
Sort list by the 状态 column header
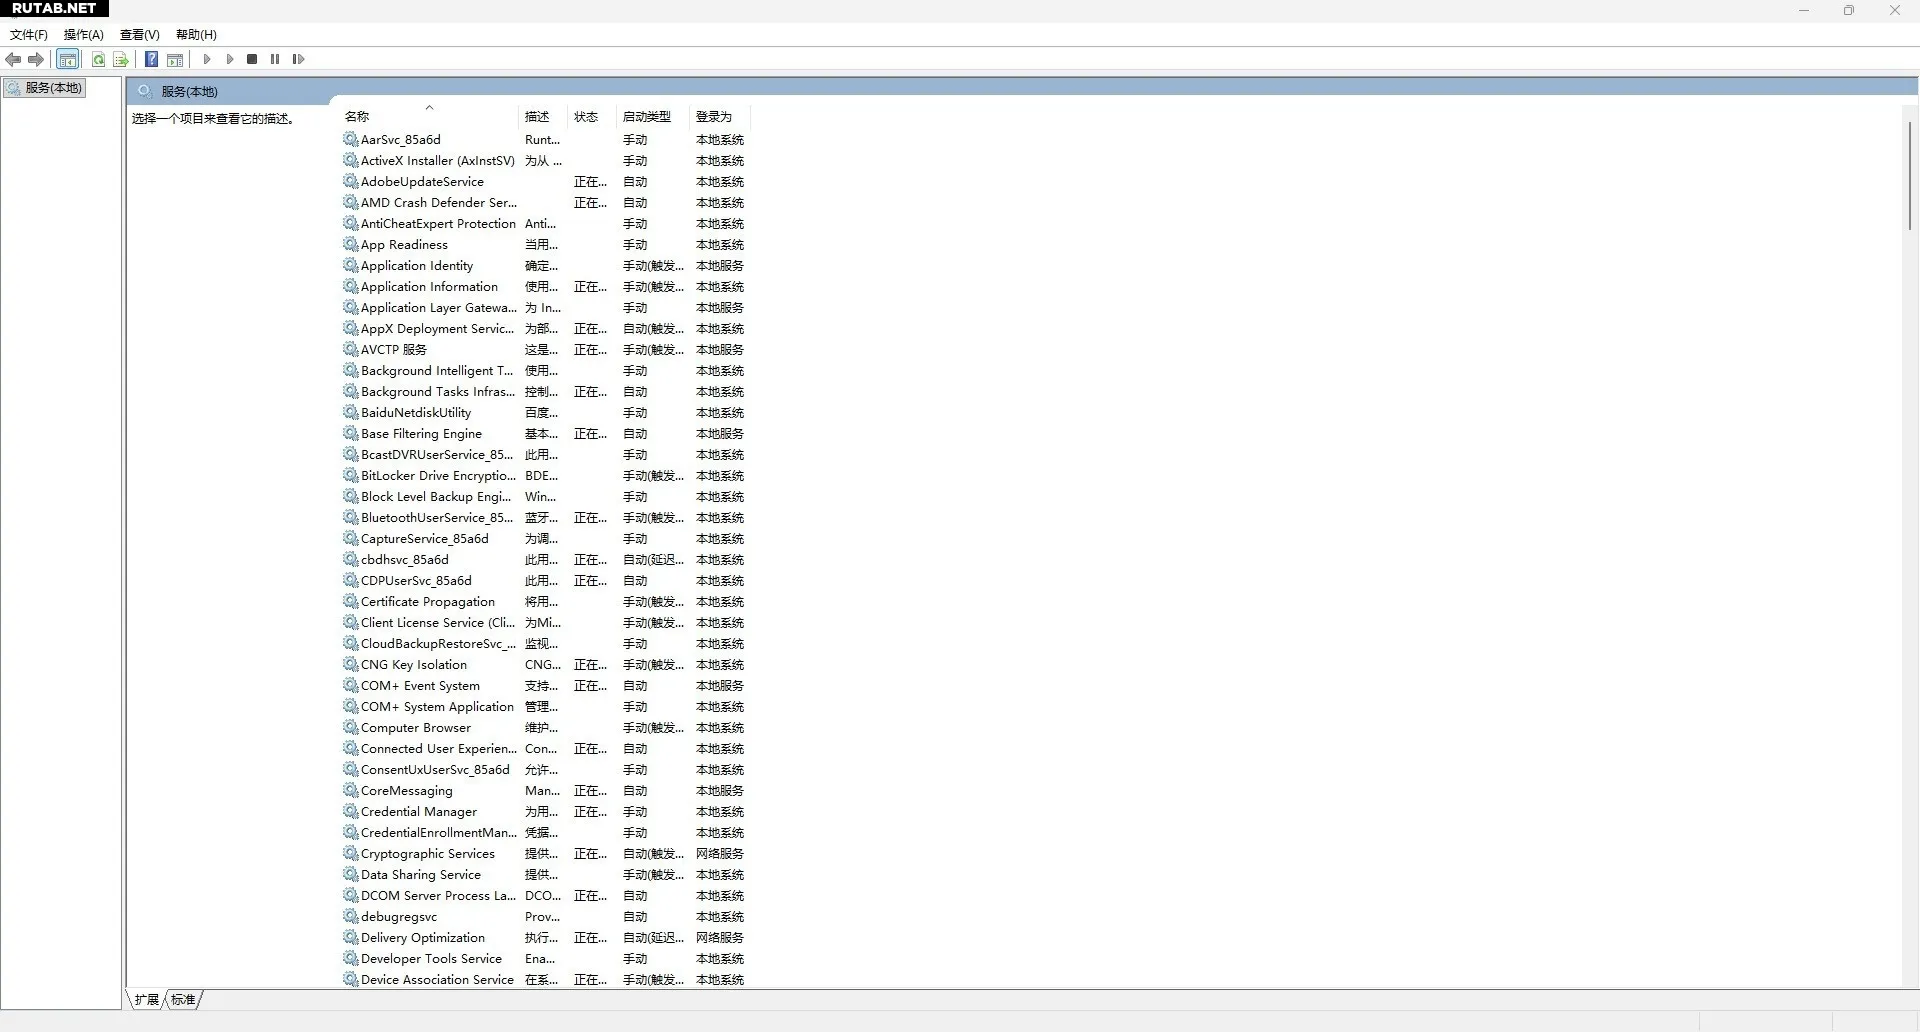(x=586, y=117)
